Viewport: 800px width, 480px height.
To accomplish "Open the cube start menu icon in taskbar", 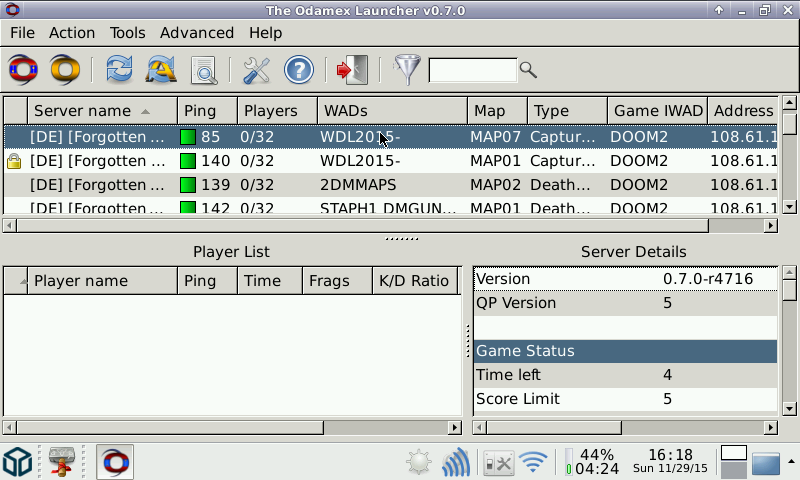I will tap(17, 462).
